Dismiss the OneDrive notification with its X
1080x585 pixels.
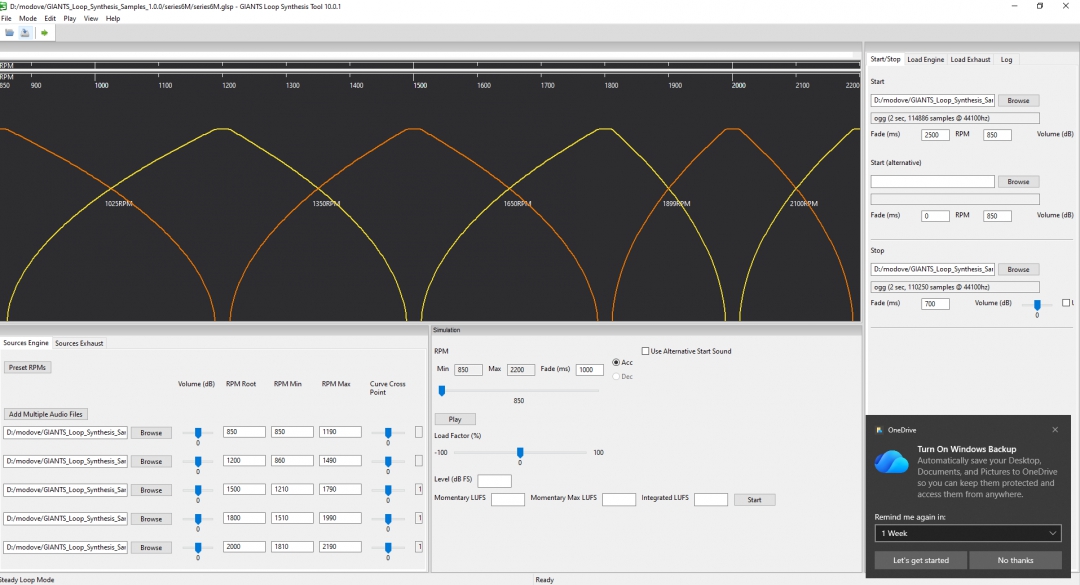coord(1055,430)
